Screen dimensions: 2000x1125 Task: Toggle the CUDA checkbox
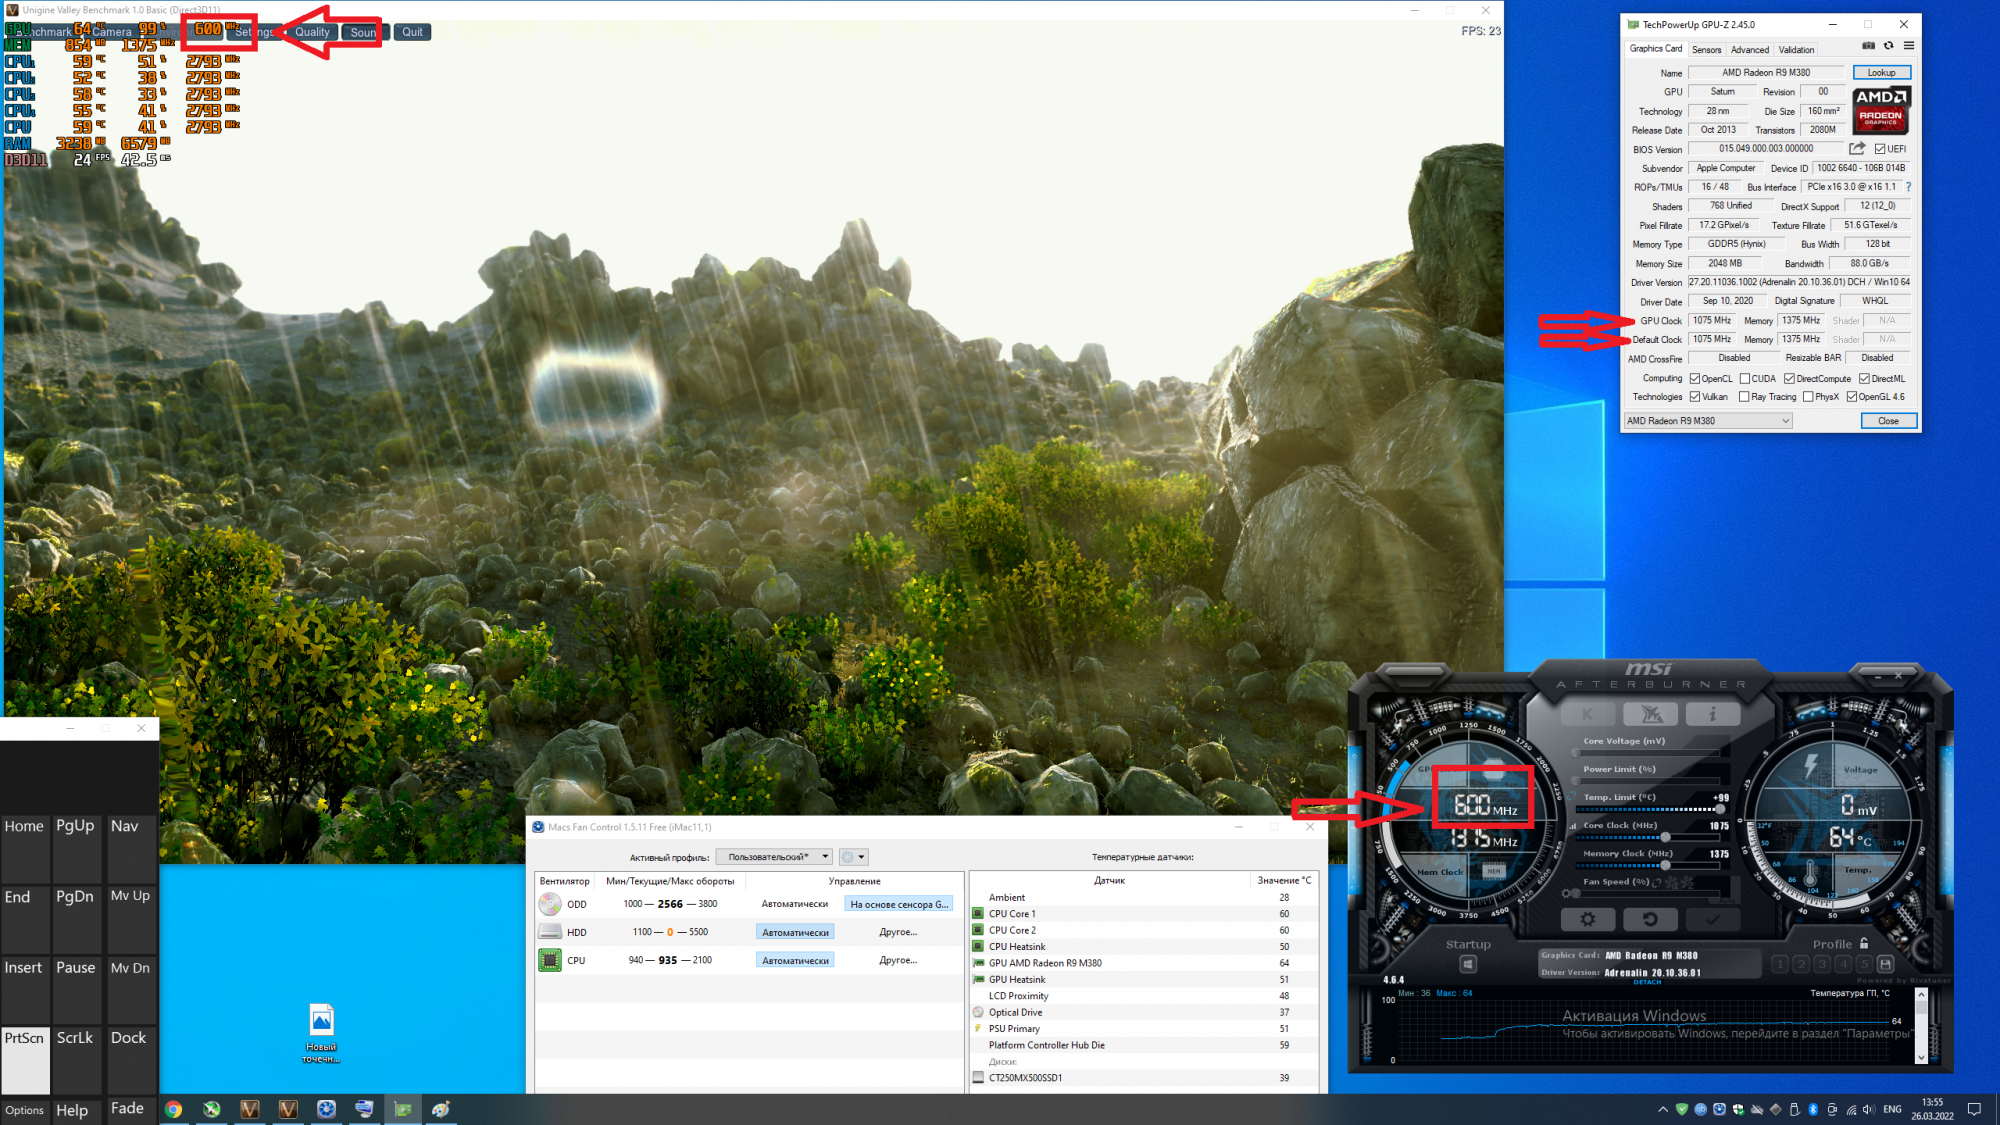1745,379
